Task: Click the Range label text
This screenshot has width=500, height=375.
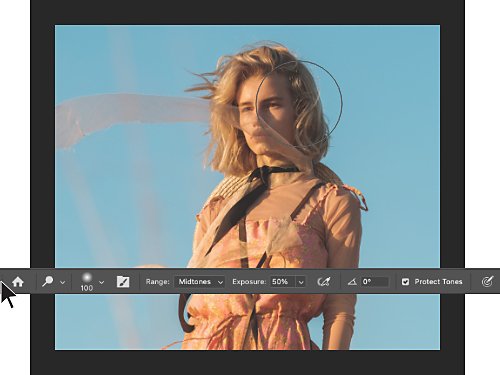Action: point(158,282)
